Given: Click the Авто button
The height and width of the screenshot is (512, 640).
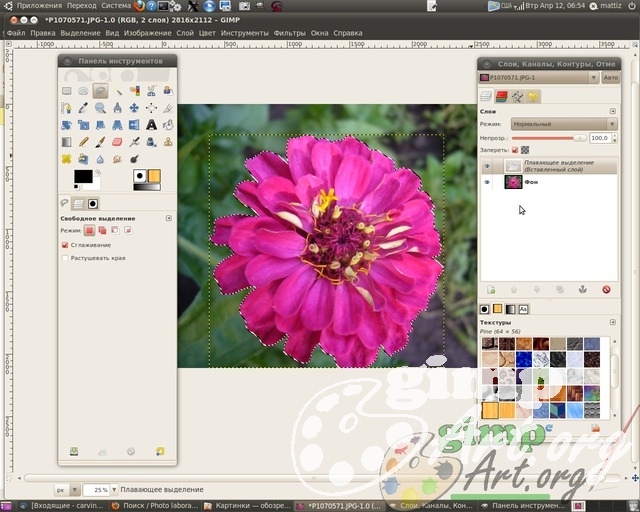Looking at the screenshot, I should pyautogui.click(x=611, y=78).
